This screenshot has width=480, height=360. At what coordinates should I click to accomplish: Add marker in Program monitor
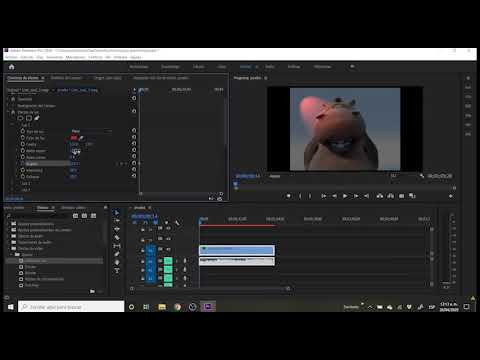pyautogui.click(x=288, y=196)
